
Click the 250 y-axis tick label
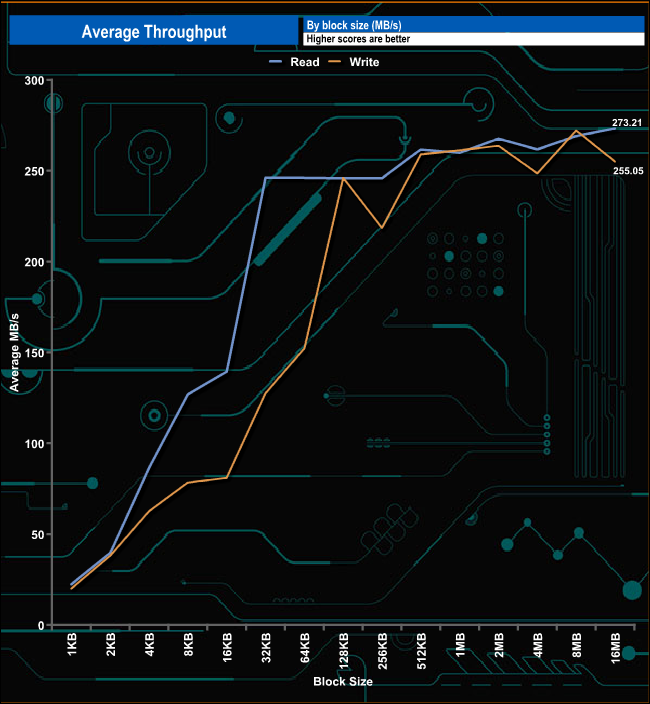point(34,172)
